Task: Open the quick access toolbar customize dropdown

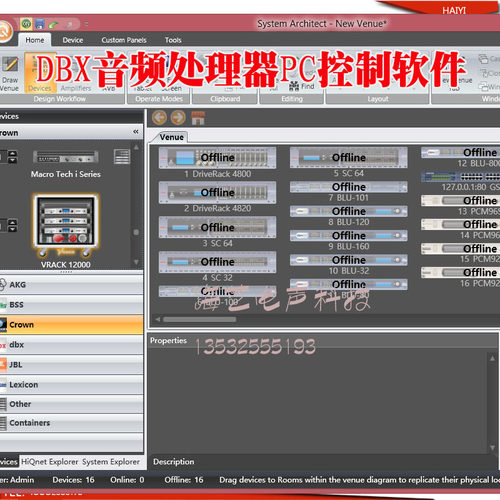Action: coord(86,24)
